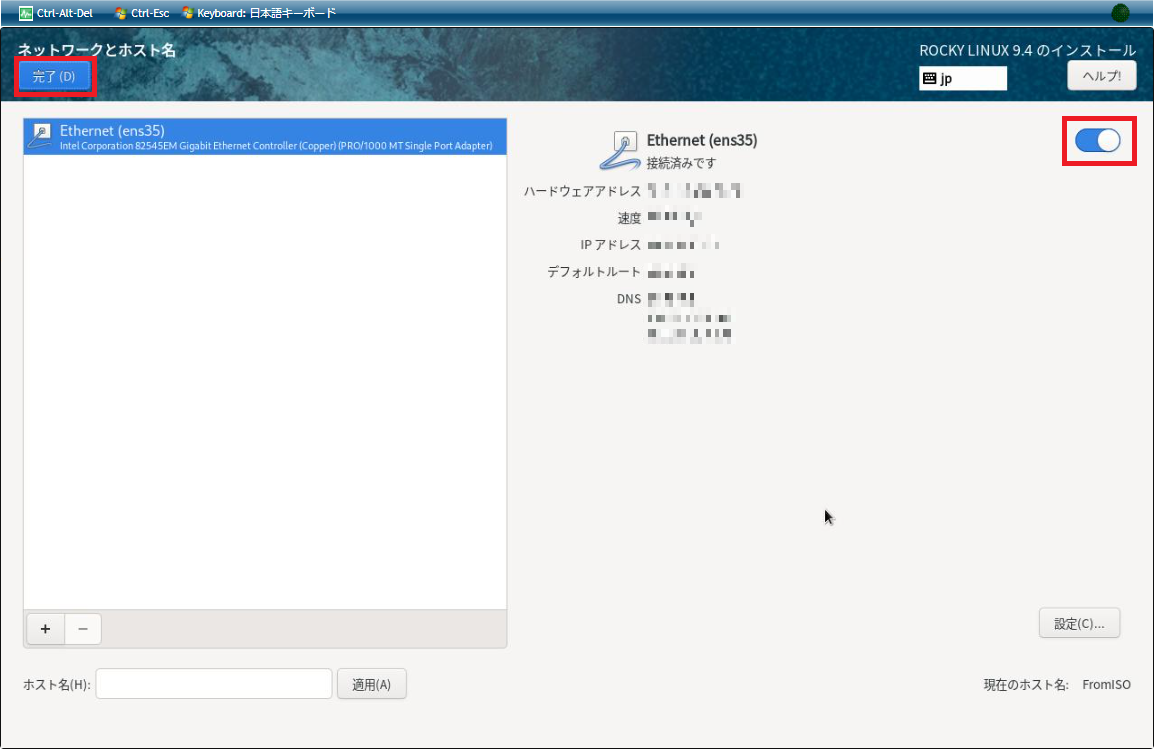
Task: Select Ethernet (ens35) in the device list
Action: tap(264, 137)
